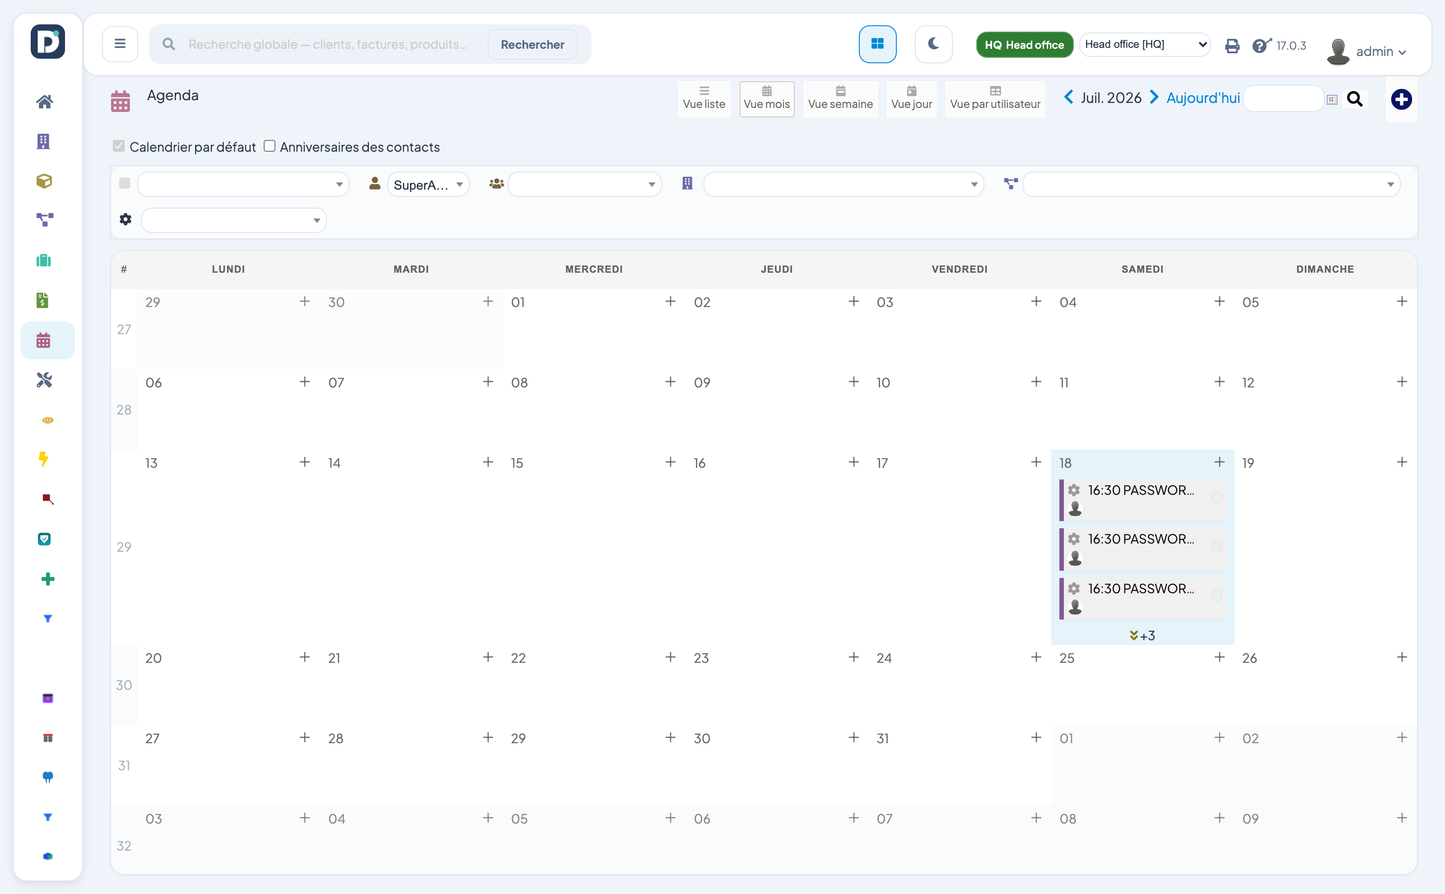
Task: Open the Home dashboard from sidebar
Action: click(x=44, y=101)
